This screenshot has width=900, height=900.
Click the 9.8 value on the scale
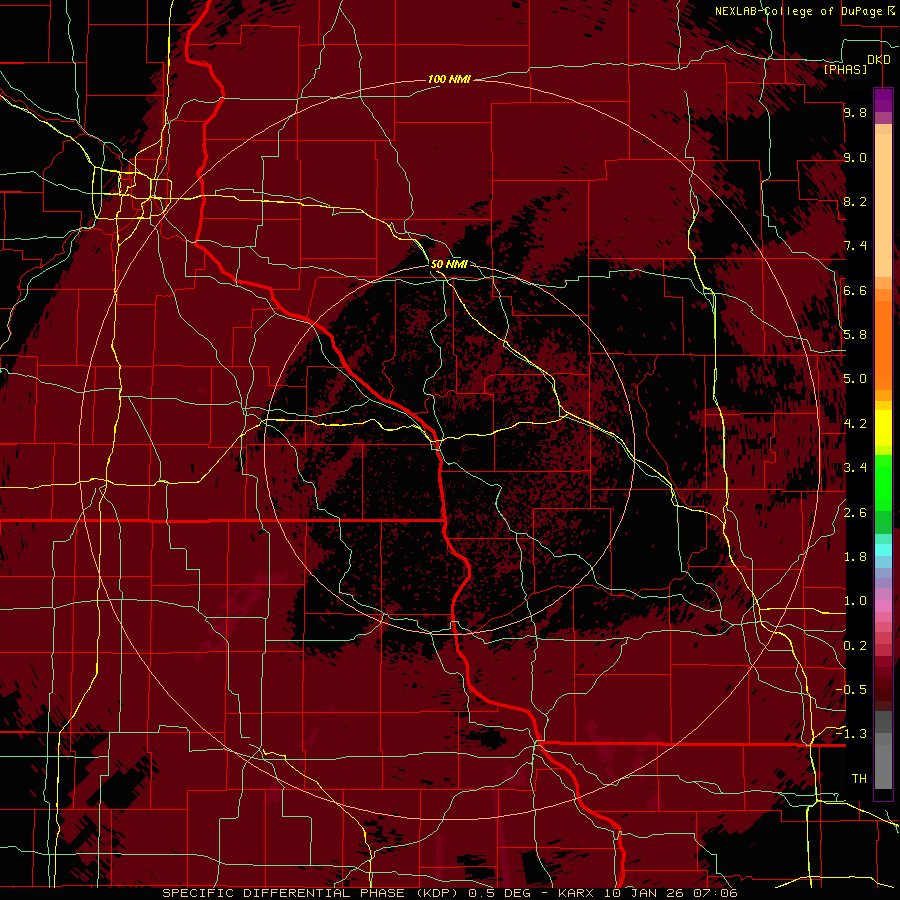(x=855, y=112)
